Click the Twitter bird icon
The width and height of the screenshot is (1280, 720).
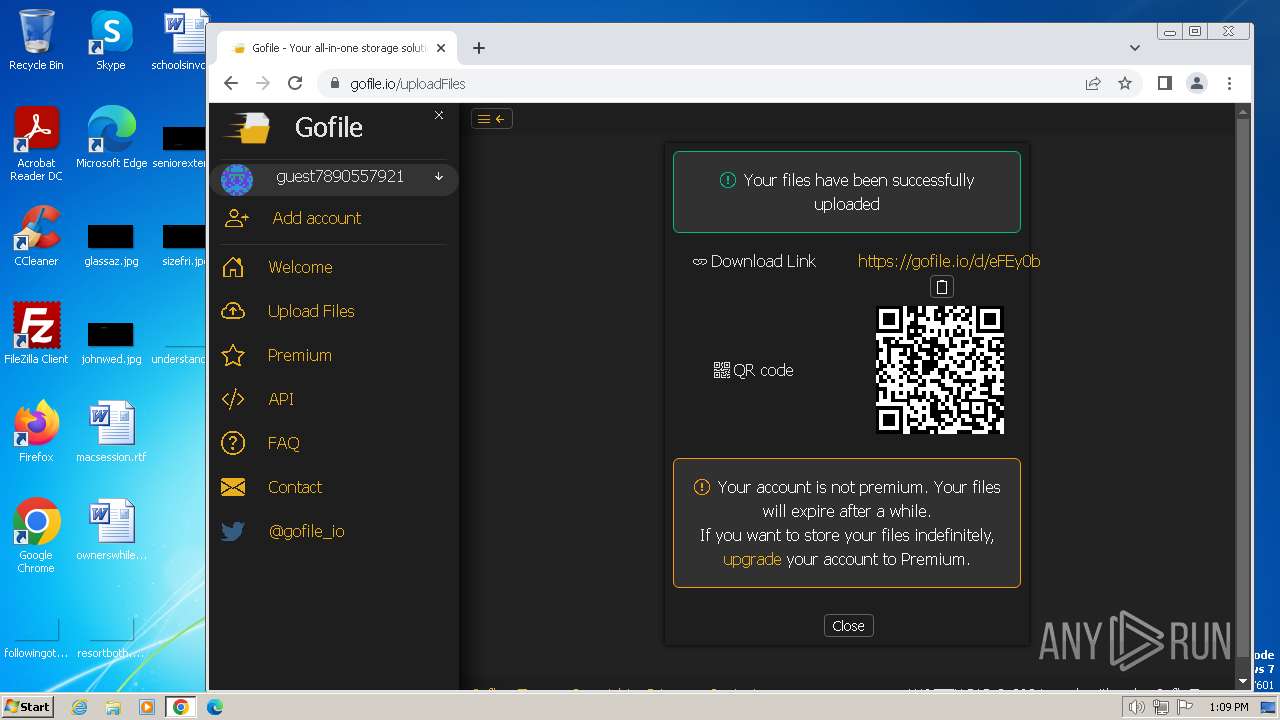232,531
